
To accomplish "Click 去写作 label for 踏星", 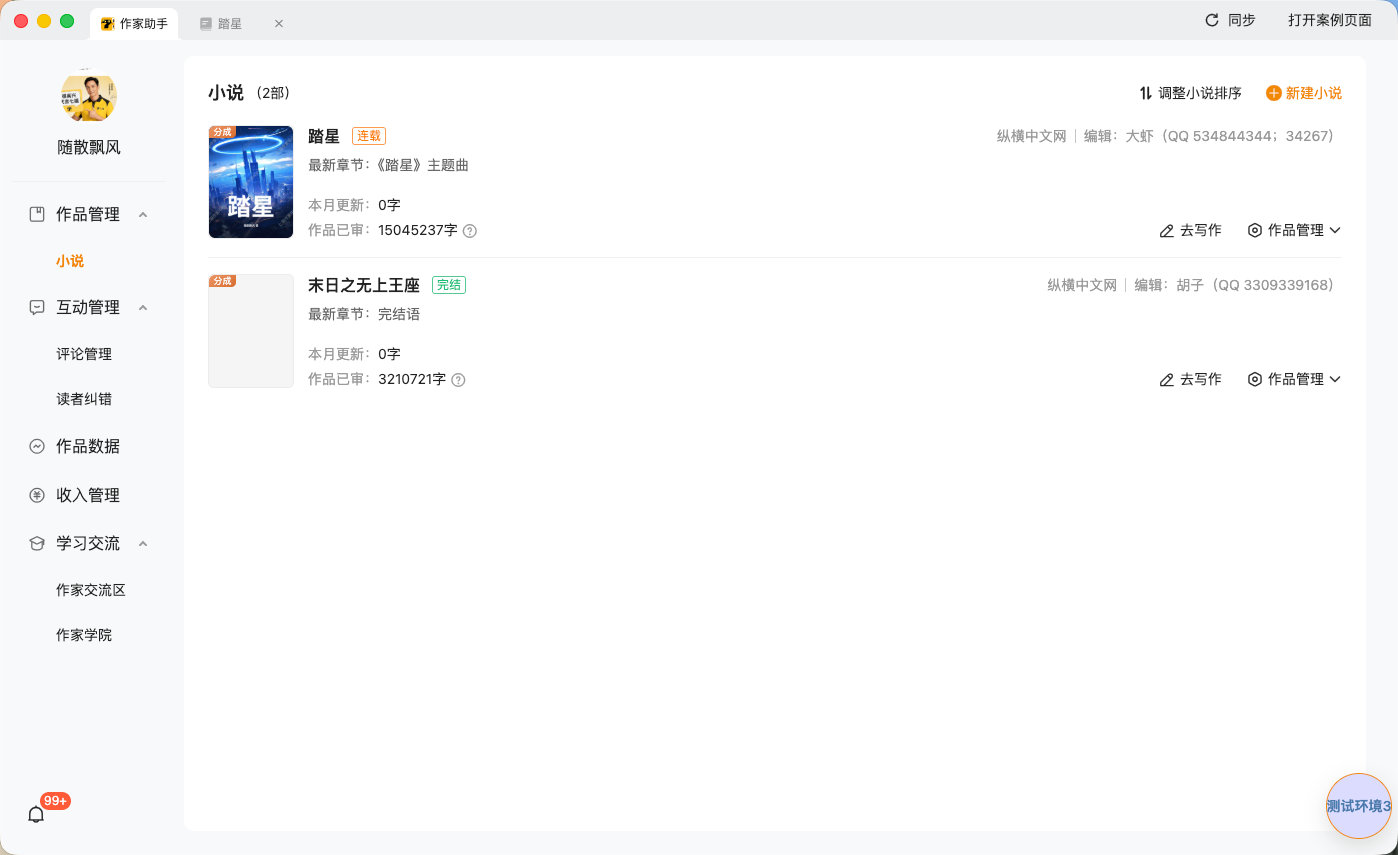I will pyautogui.click(x=1201, y=230).
